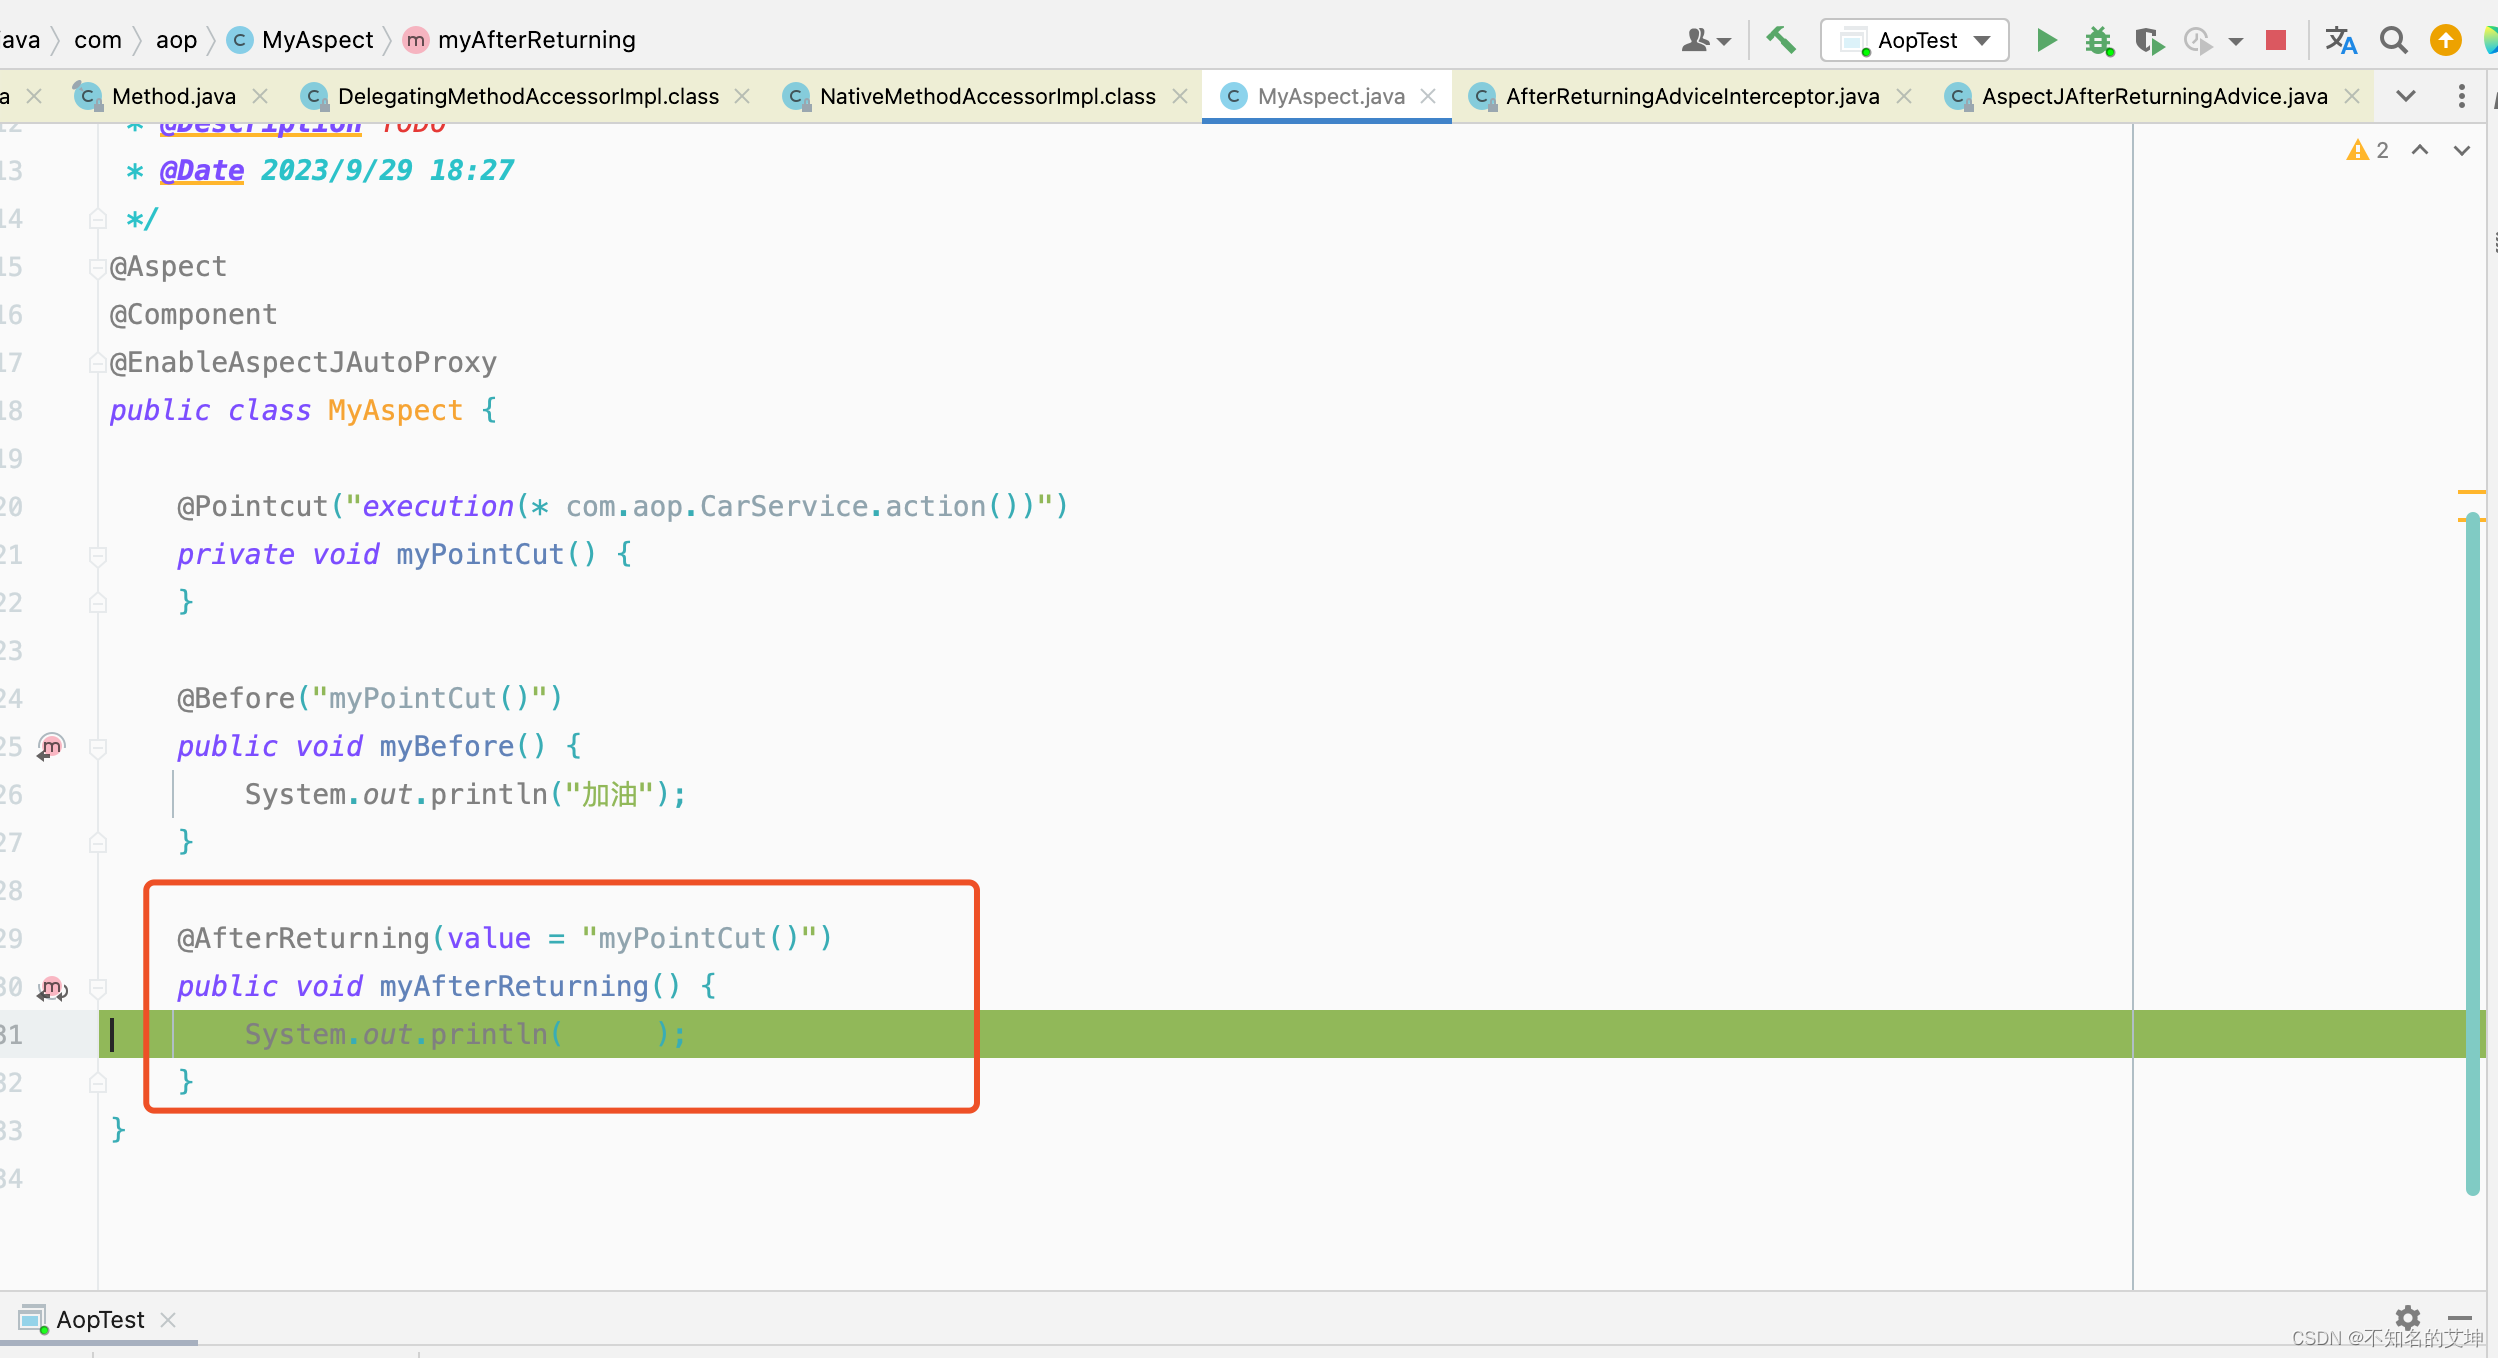Open the AopTest run configuration dropdown
Image resolution: width=2498 pixels, height=1358 pixels.
[1914, 40]
